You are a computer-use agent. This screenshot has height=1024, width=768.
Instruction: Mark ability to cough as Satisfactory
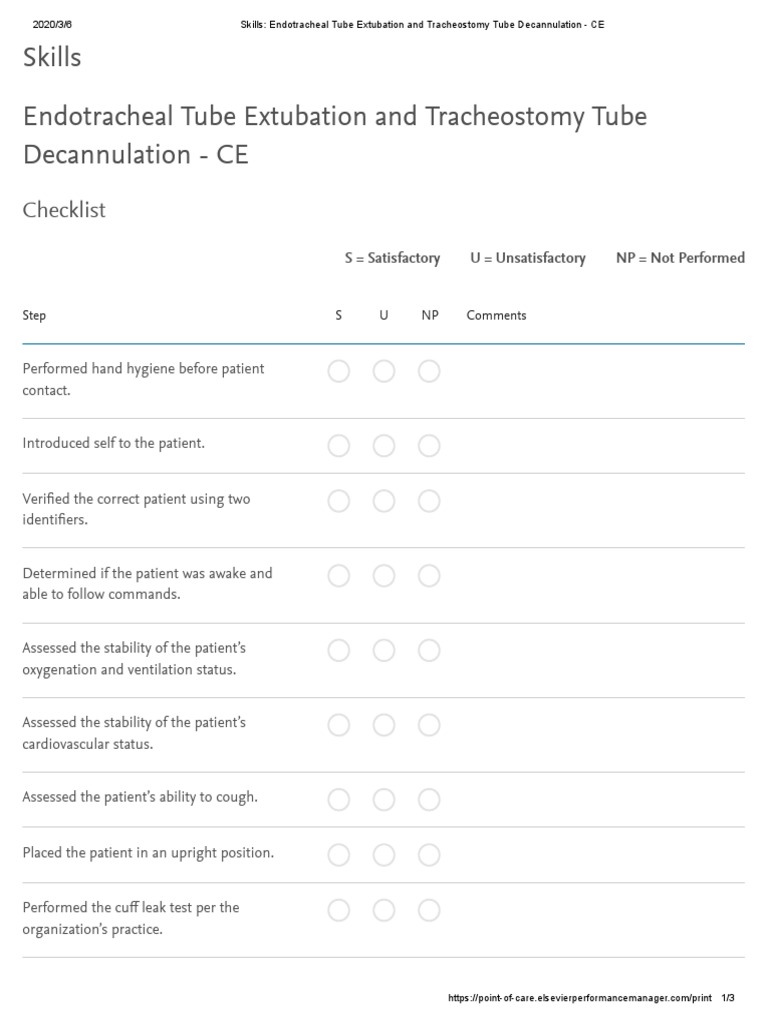[x=339, y=800]
